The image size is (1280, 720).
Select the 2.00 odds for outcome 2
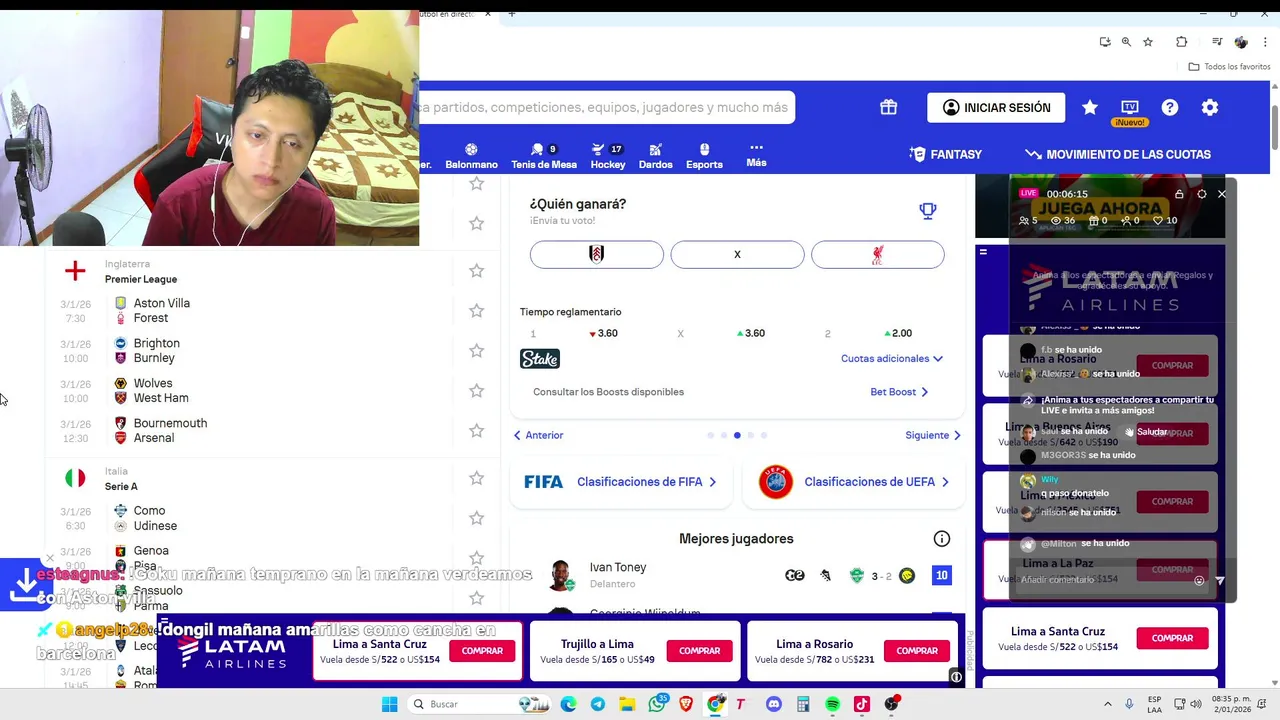click(898, 333)
